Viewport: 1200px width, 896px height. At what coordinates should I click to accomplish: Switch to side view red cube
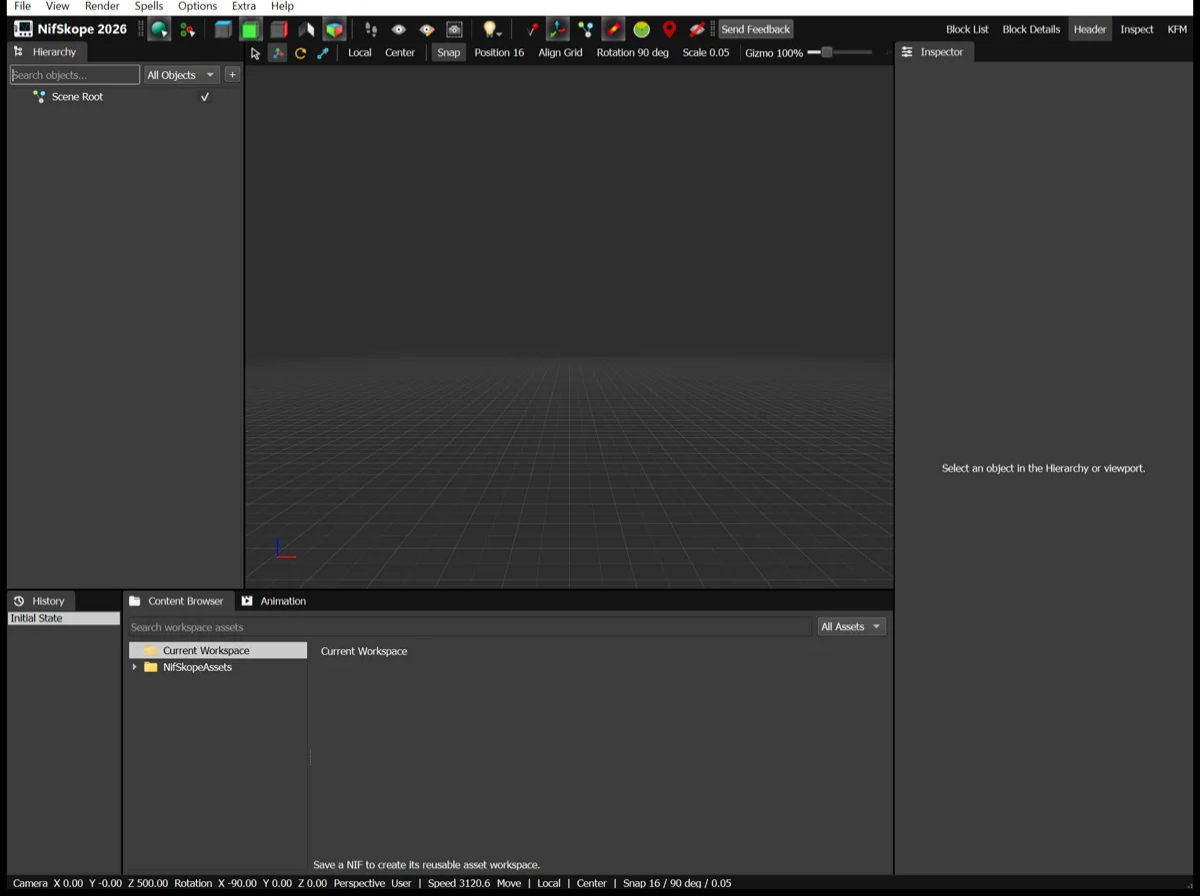coord(279,30)
